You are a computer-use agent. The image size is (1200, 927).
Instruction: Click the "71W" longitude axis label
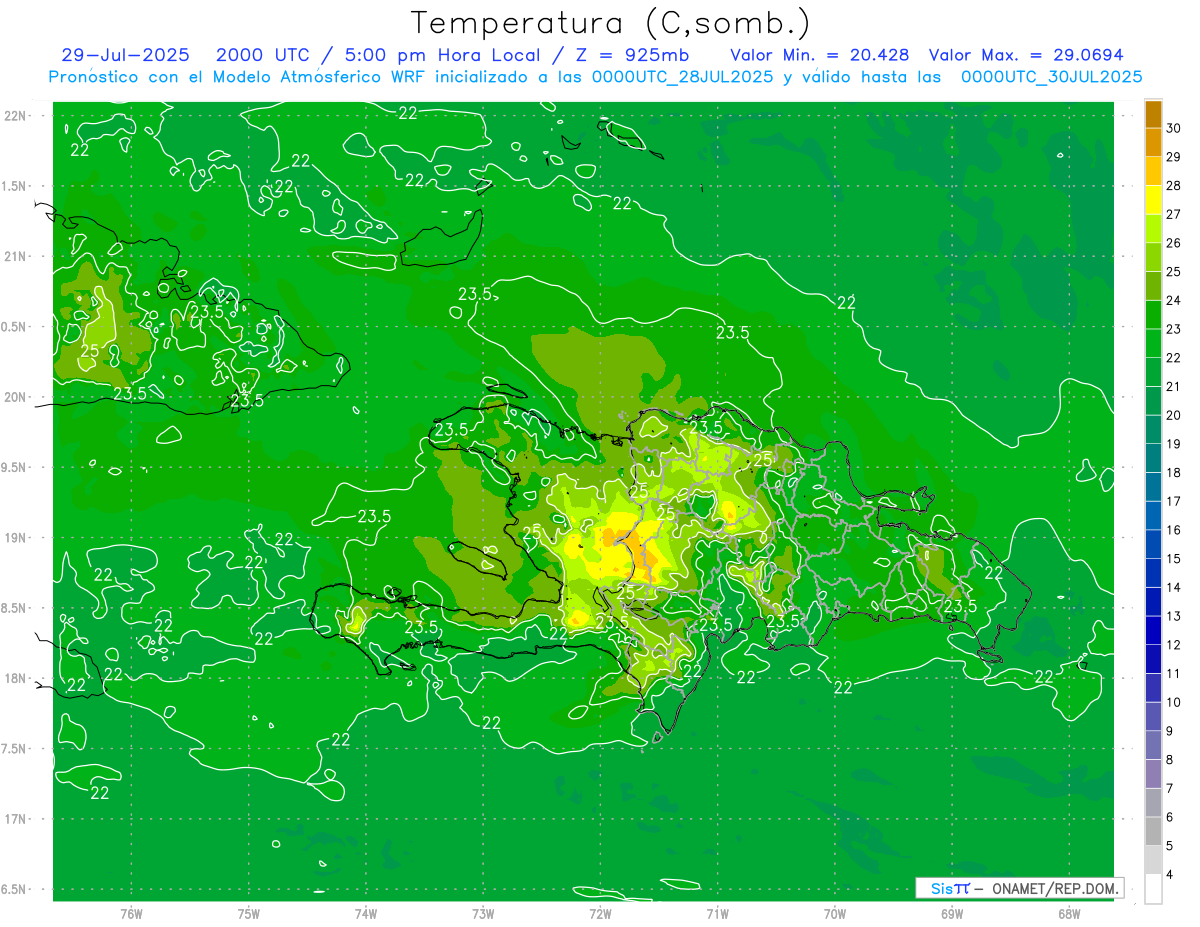(717, 913)
